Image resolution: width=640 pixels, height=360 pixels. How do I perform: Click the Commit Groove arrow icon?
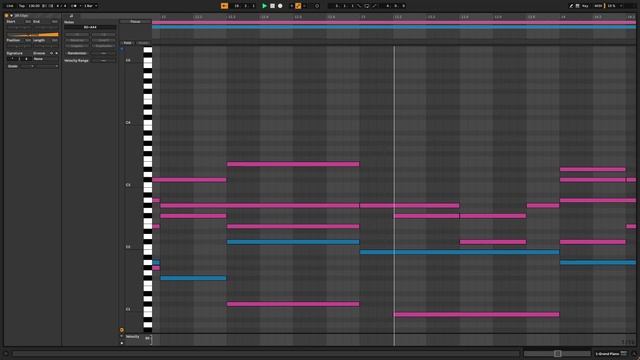(x=56, y=53)
